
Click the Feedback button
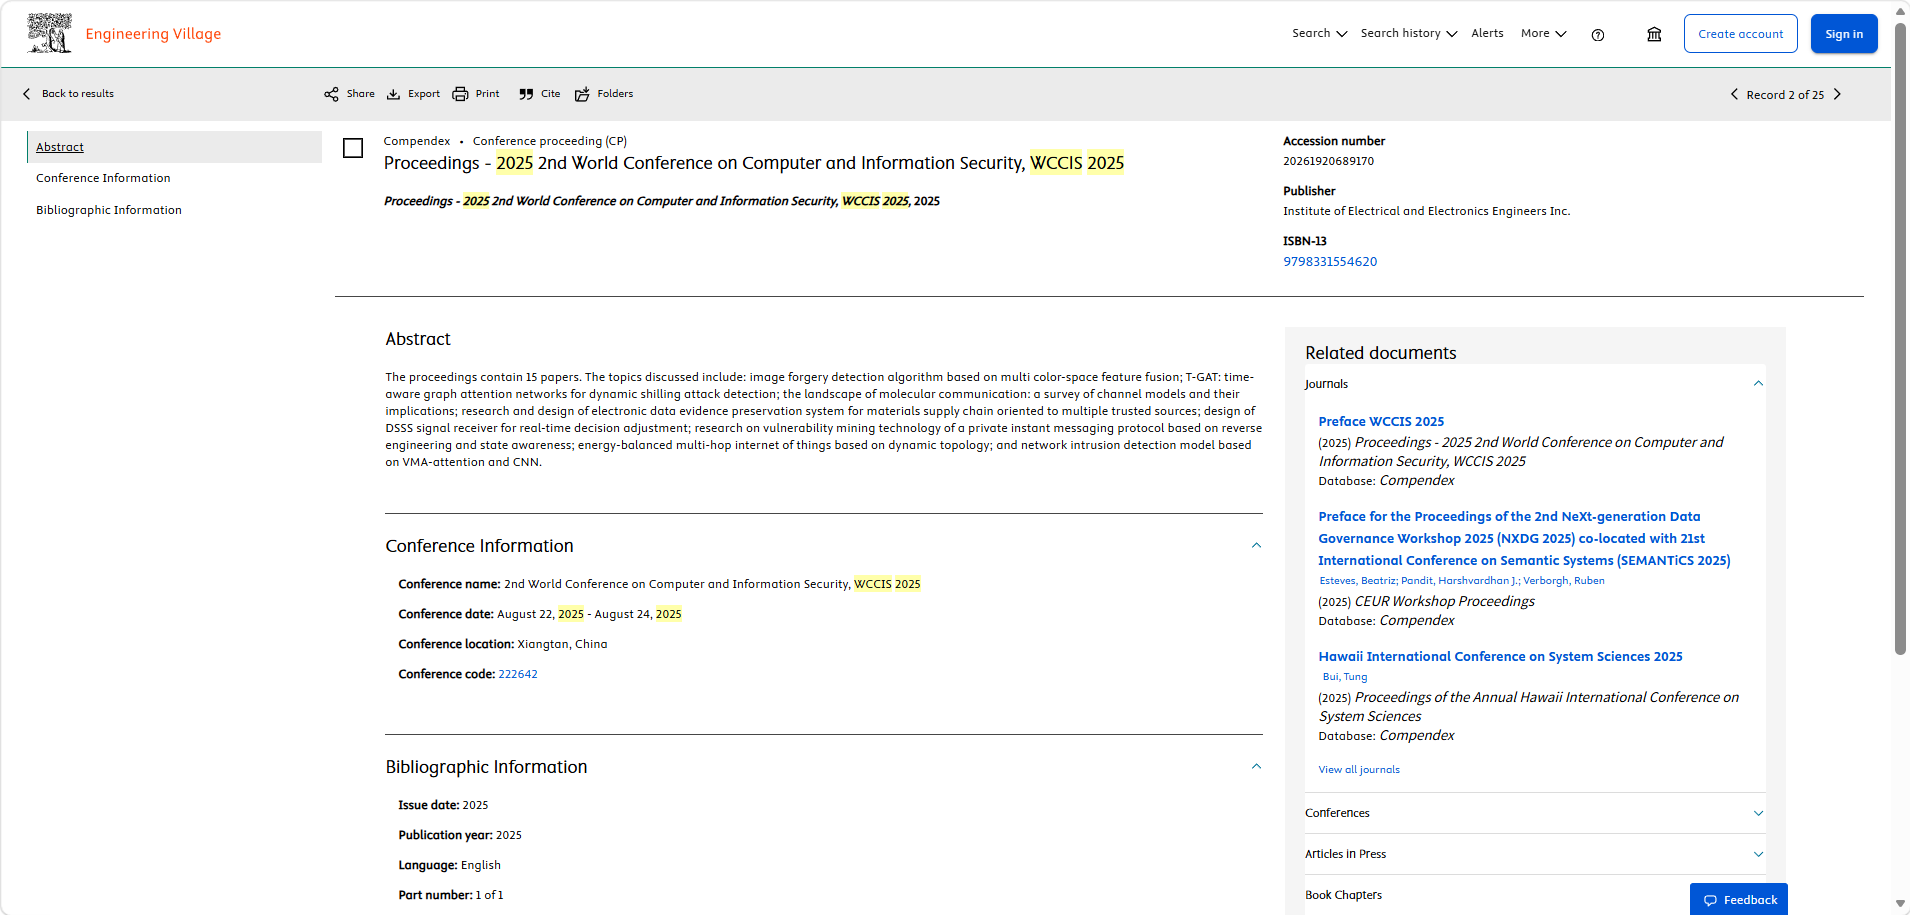tap(1739, 900)
